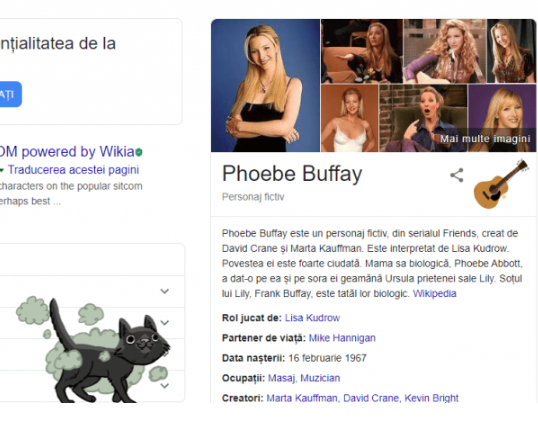
Task: Open Phoebe playing guitar thumbnail
Action: (x=445, y=51)
